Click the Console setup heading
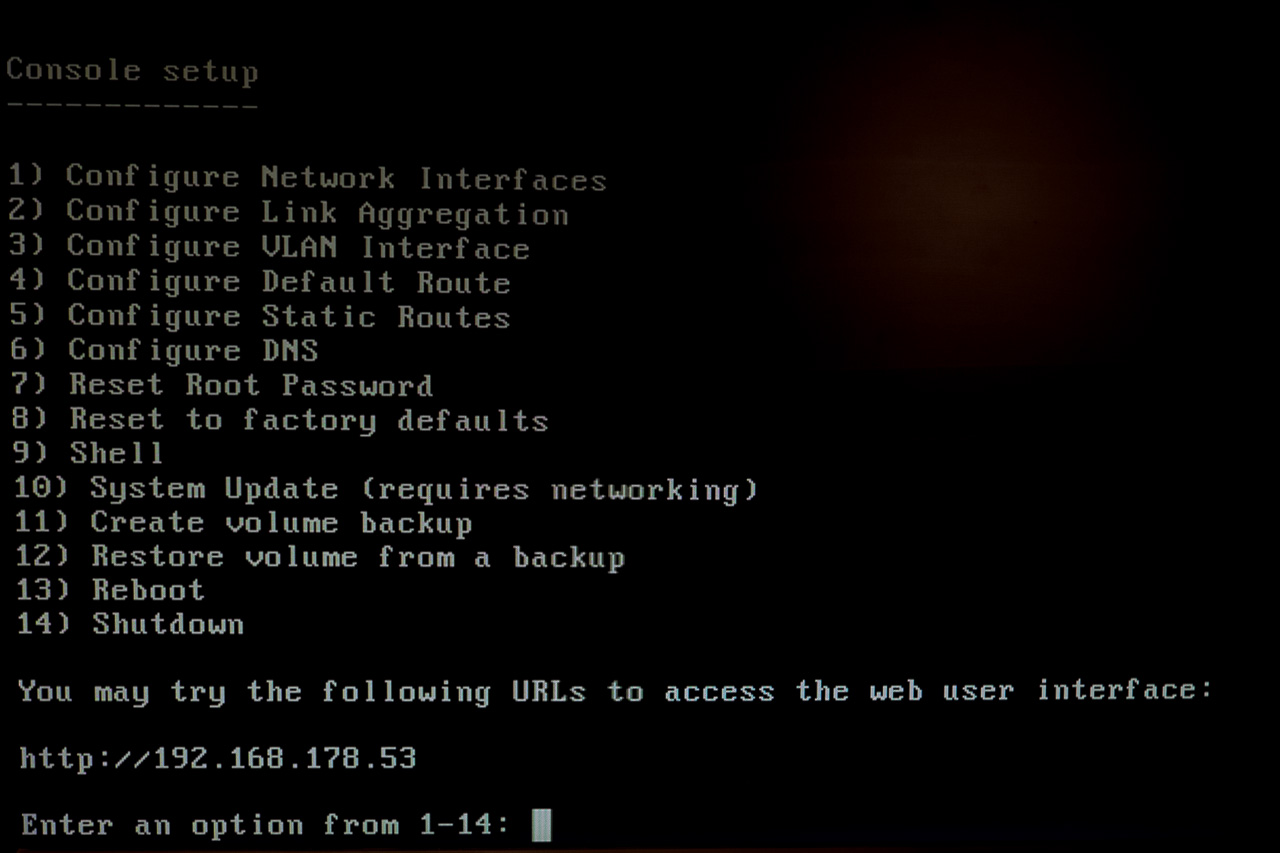 click(x=132, y=71)
